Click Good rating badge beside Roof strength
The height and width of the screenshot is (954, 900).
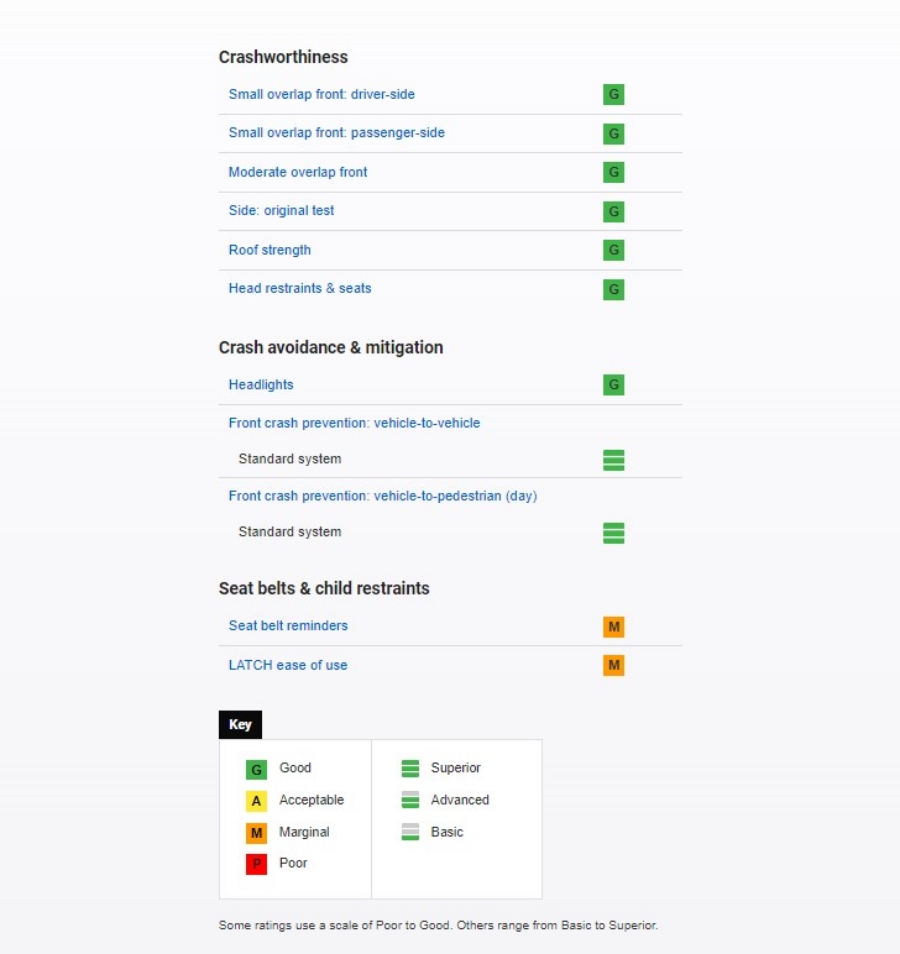tap(613, 250)
